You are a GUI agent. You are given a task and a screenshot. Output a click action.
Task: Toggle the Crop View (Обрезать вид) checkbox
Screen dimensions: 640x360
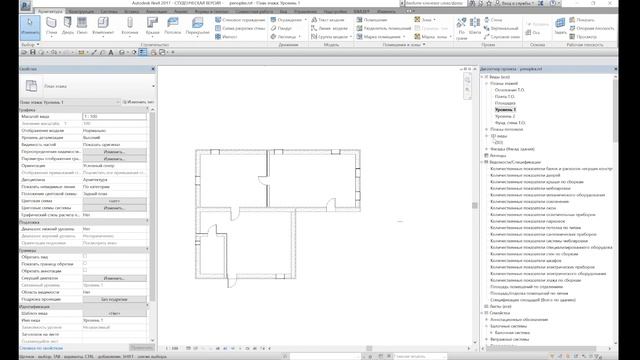point(85,256)
